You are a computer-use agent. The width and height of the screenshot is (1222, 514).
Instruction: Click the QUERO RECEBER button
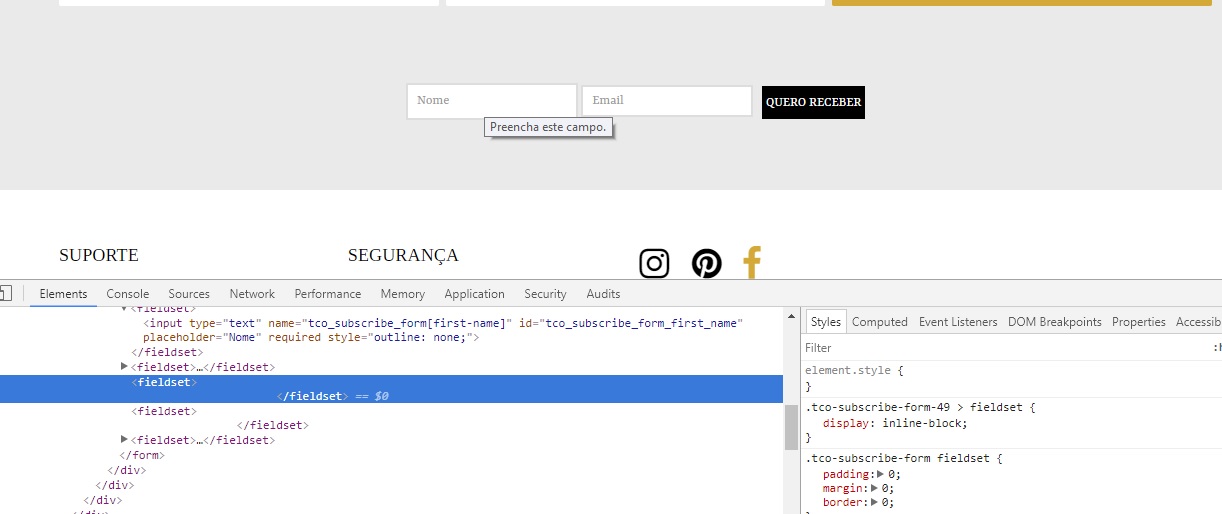[x=813, y=102]
